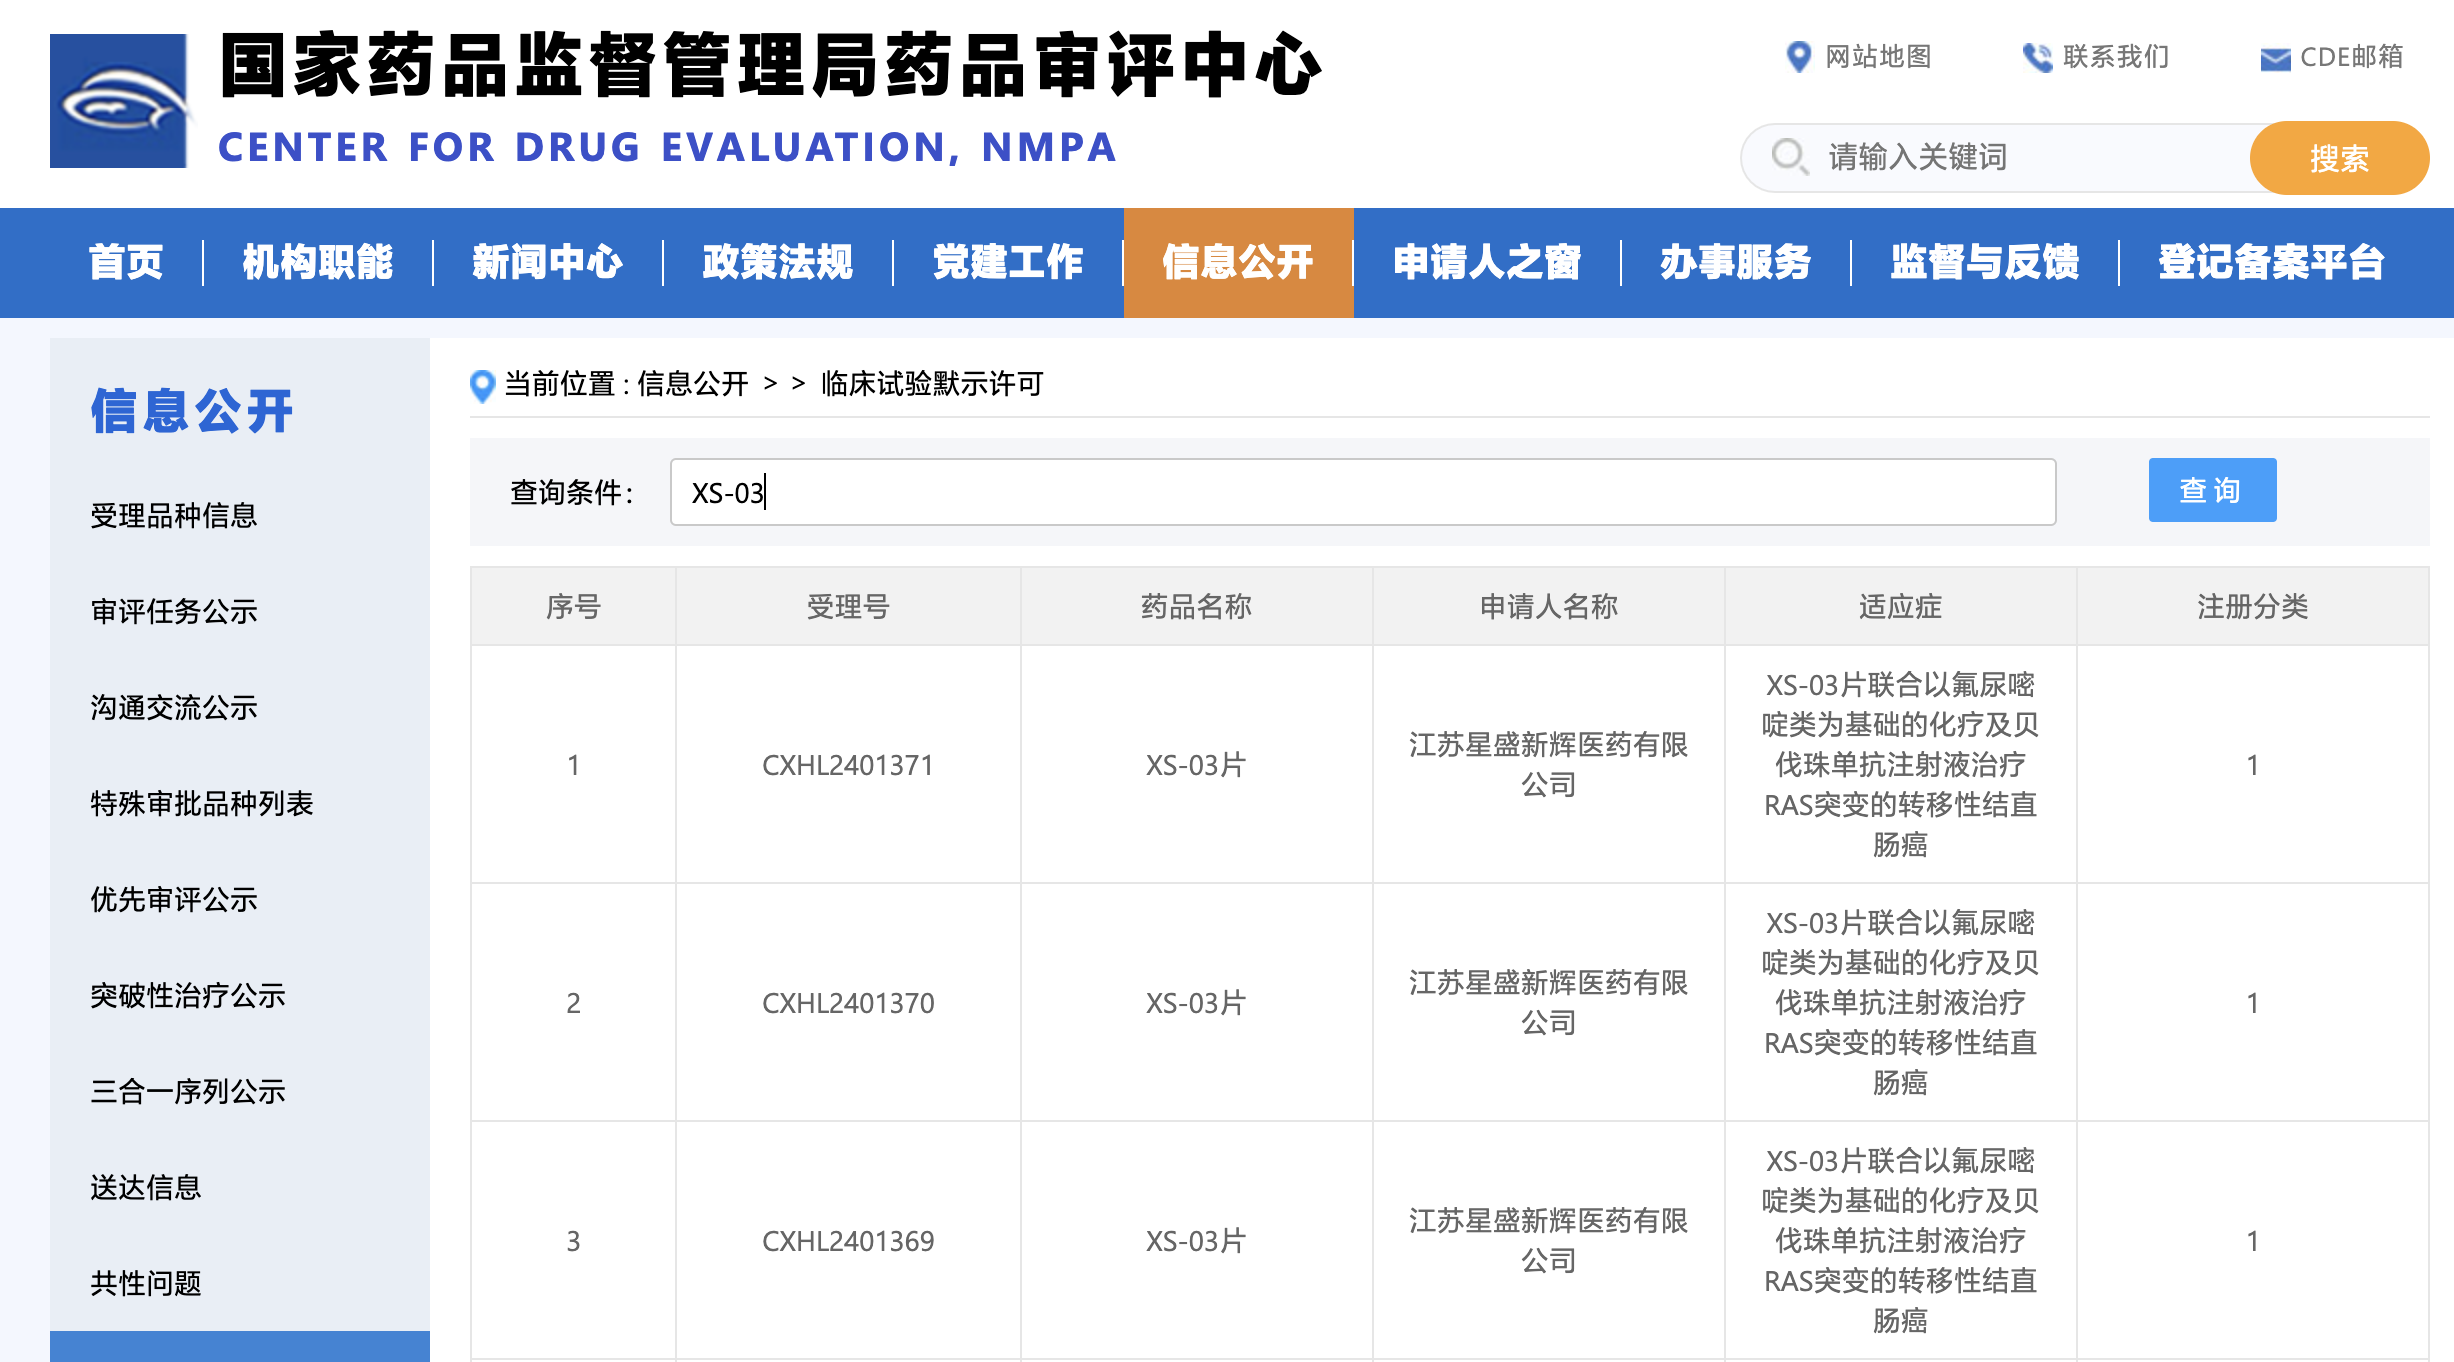Image resolution: width=2454 pixels, height=1362 pixels.
Task: Open 突破性治疗公示 in sidebar
Action: [188, 996]
